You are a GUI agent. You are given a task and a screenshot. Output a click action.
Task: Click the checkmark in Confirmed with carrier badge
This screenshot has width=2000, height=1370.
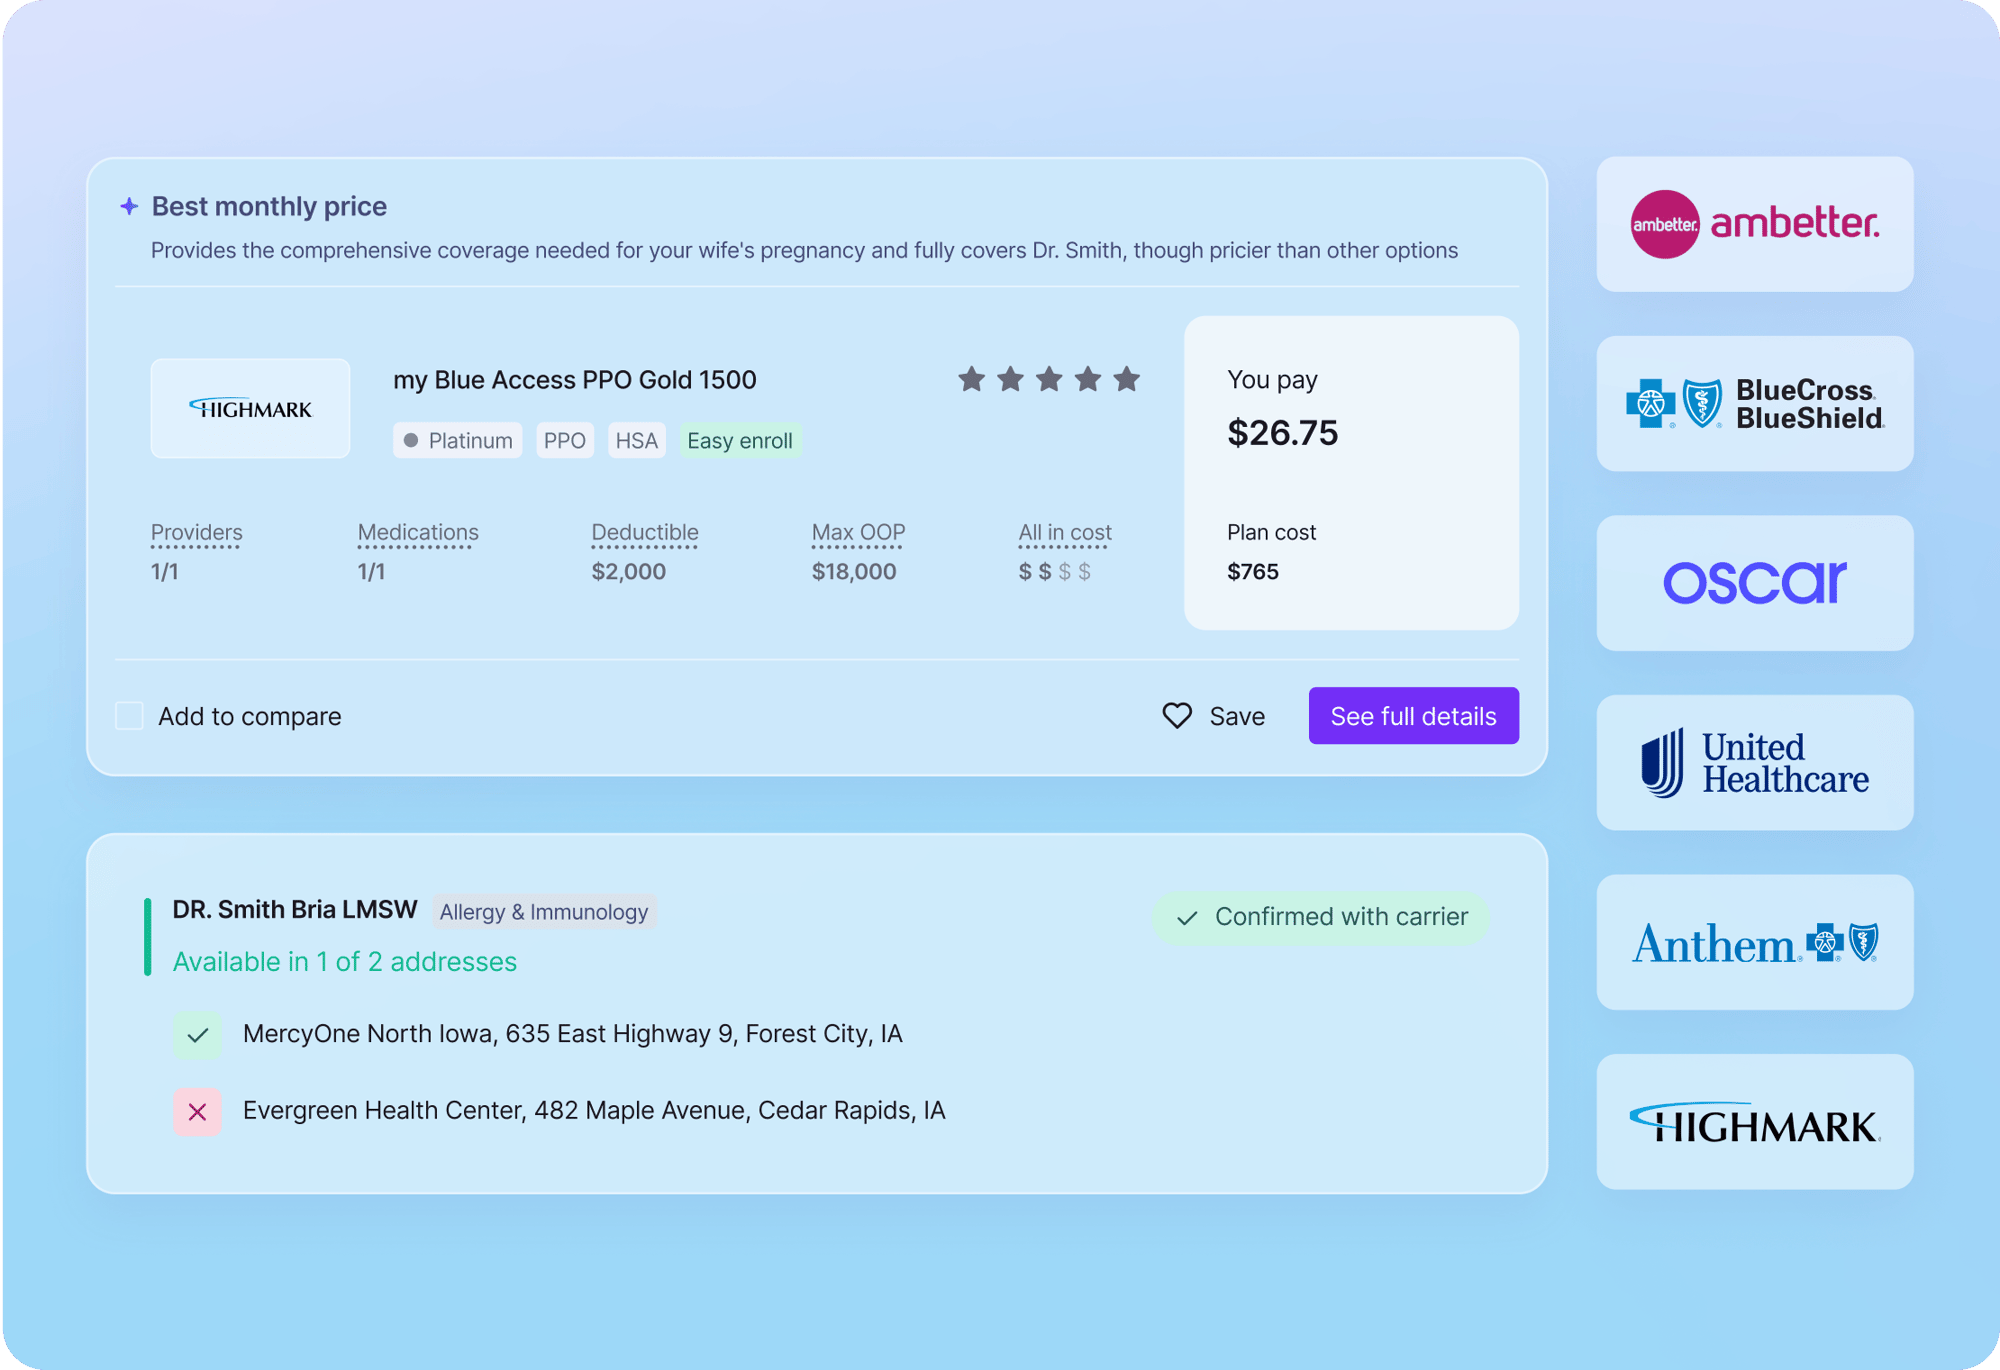pyautogui.click(x=1187, y=918)
